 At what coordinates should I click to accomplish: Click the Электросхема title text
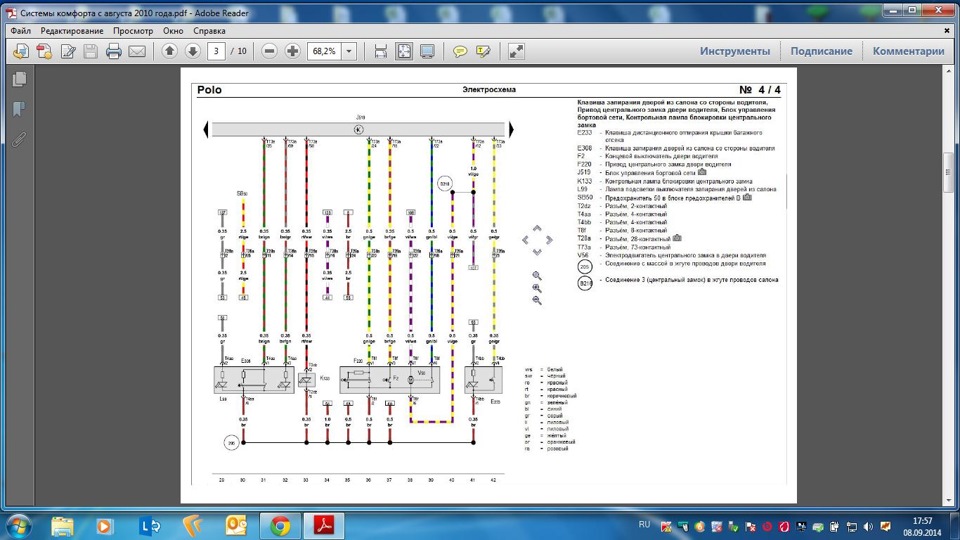pos(489,89)
